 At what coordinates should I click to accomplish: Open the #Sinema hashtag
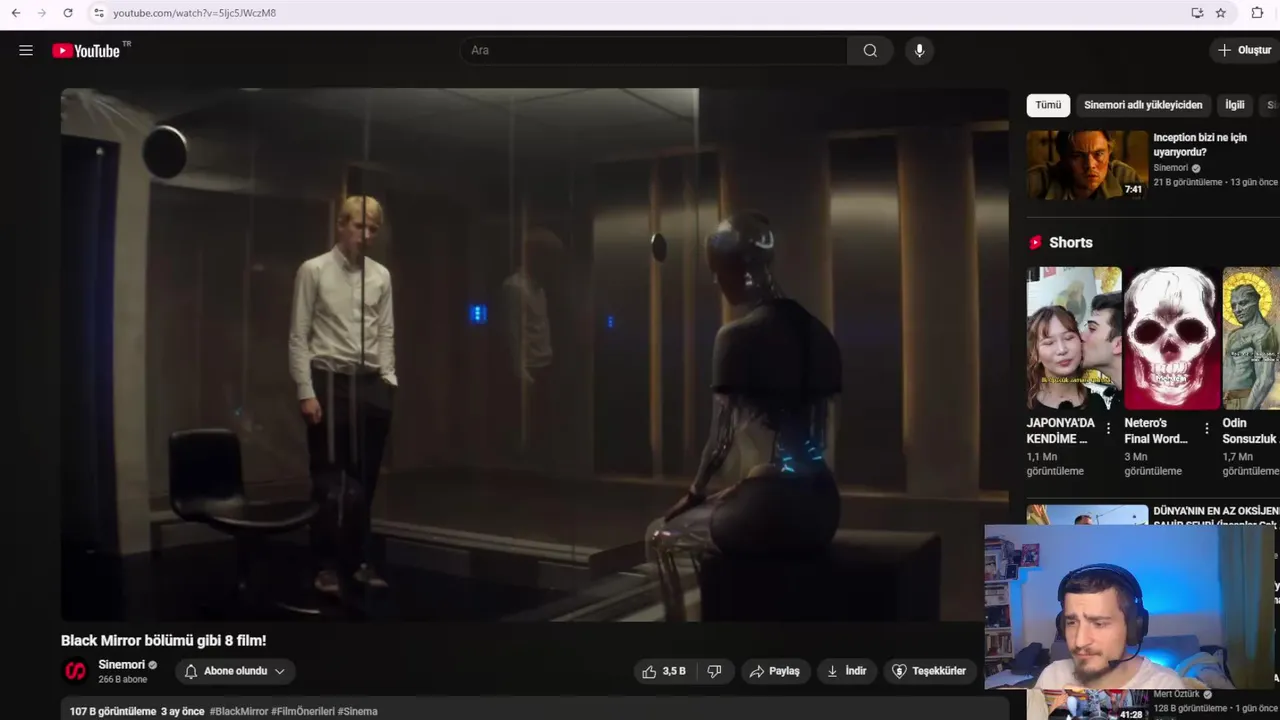coord(358,711)
